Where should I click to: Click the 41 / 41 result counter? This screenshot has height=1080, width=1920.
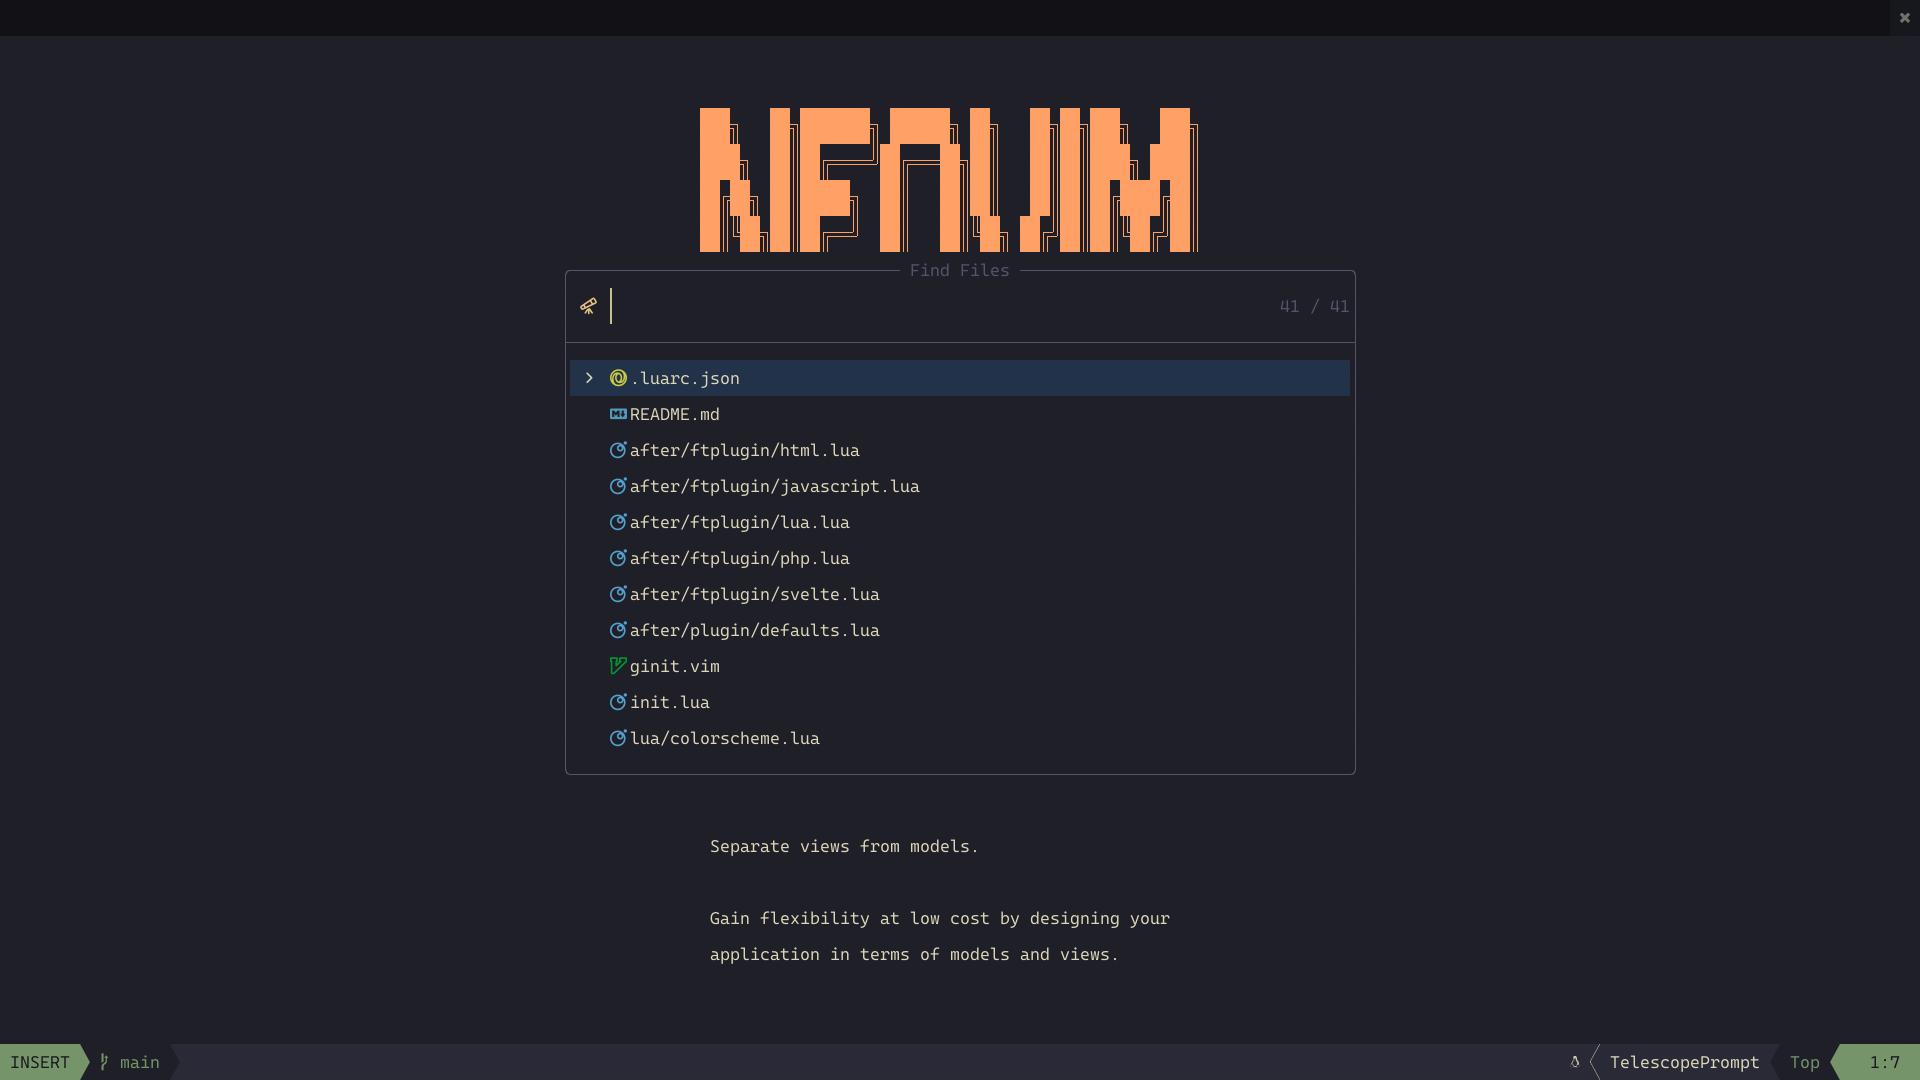tap(1313, 306)
